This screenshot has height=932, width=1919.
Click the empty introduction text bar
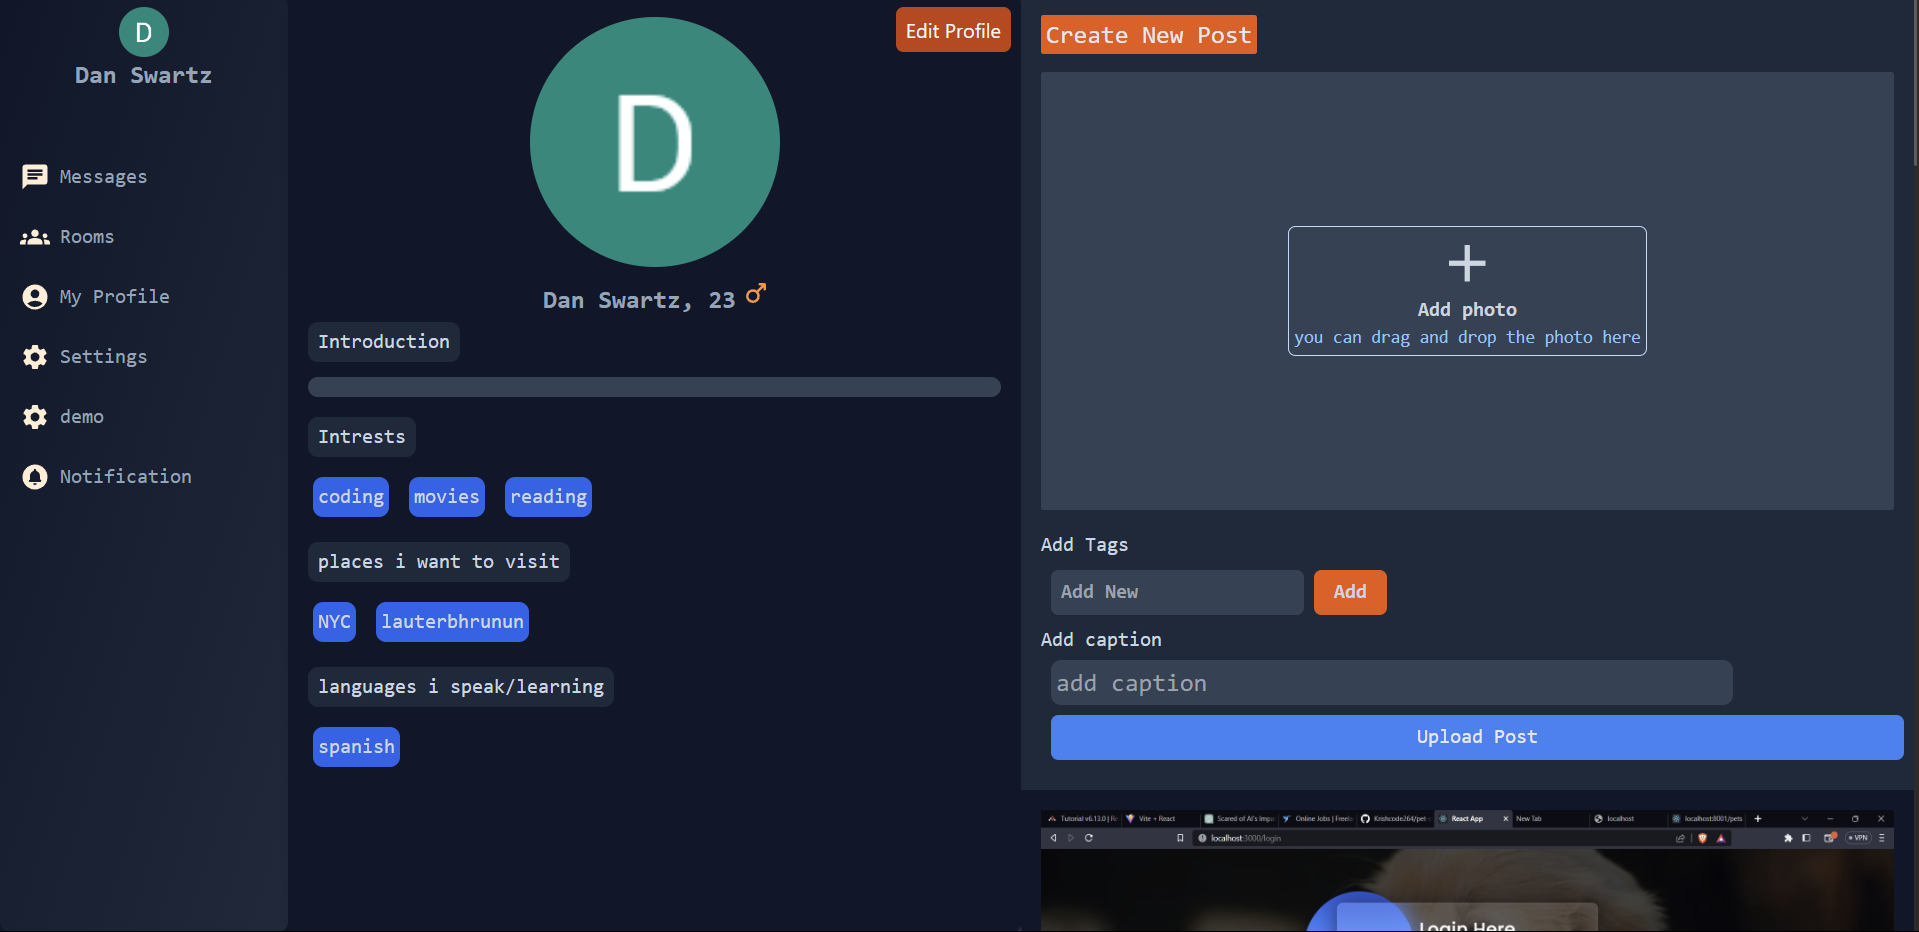pyautogui.click(x=654, y=387)
